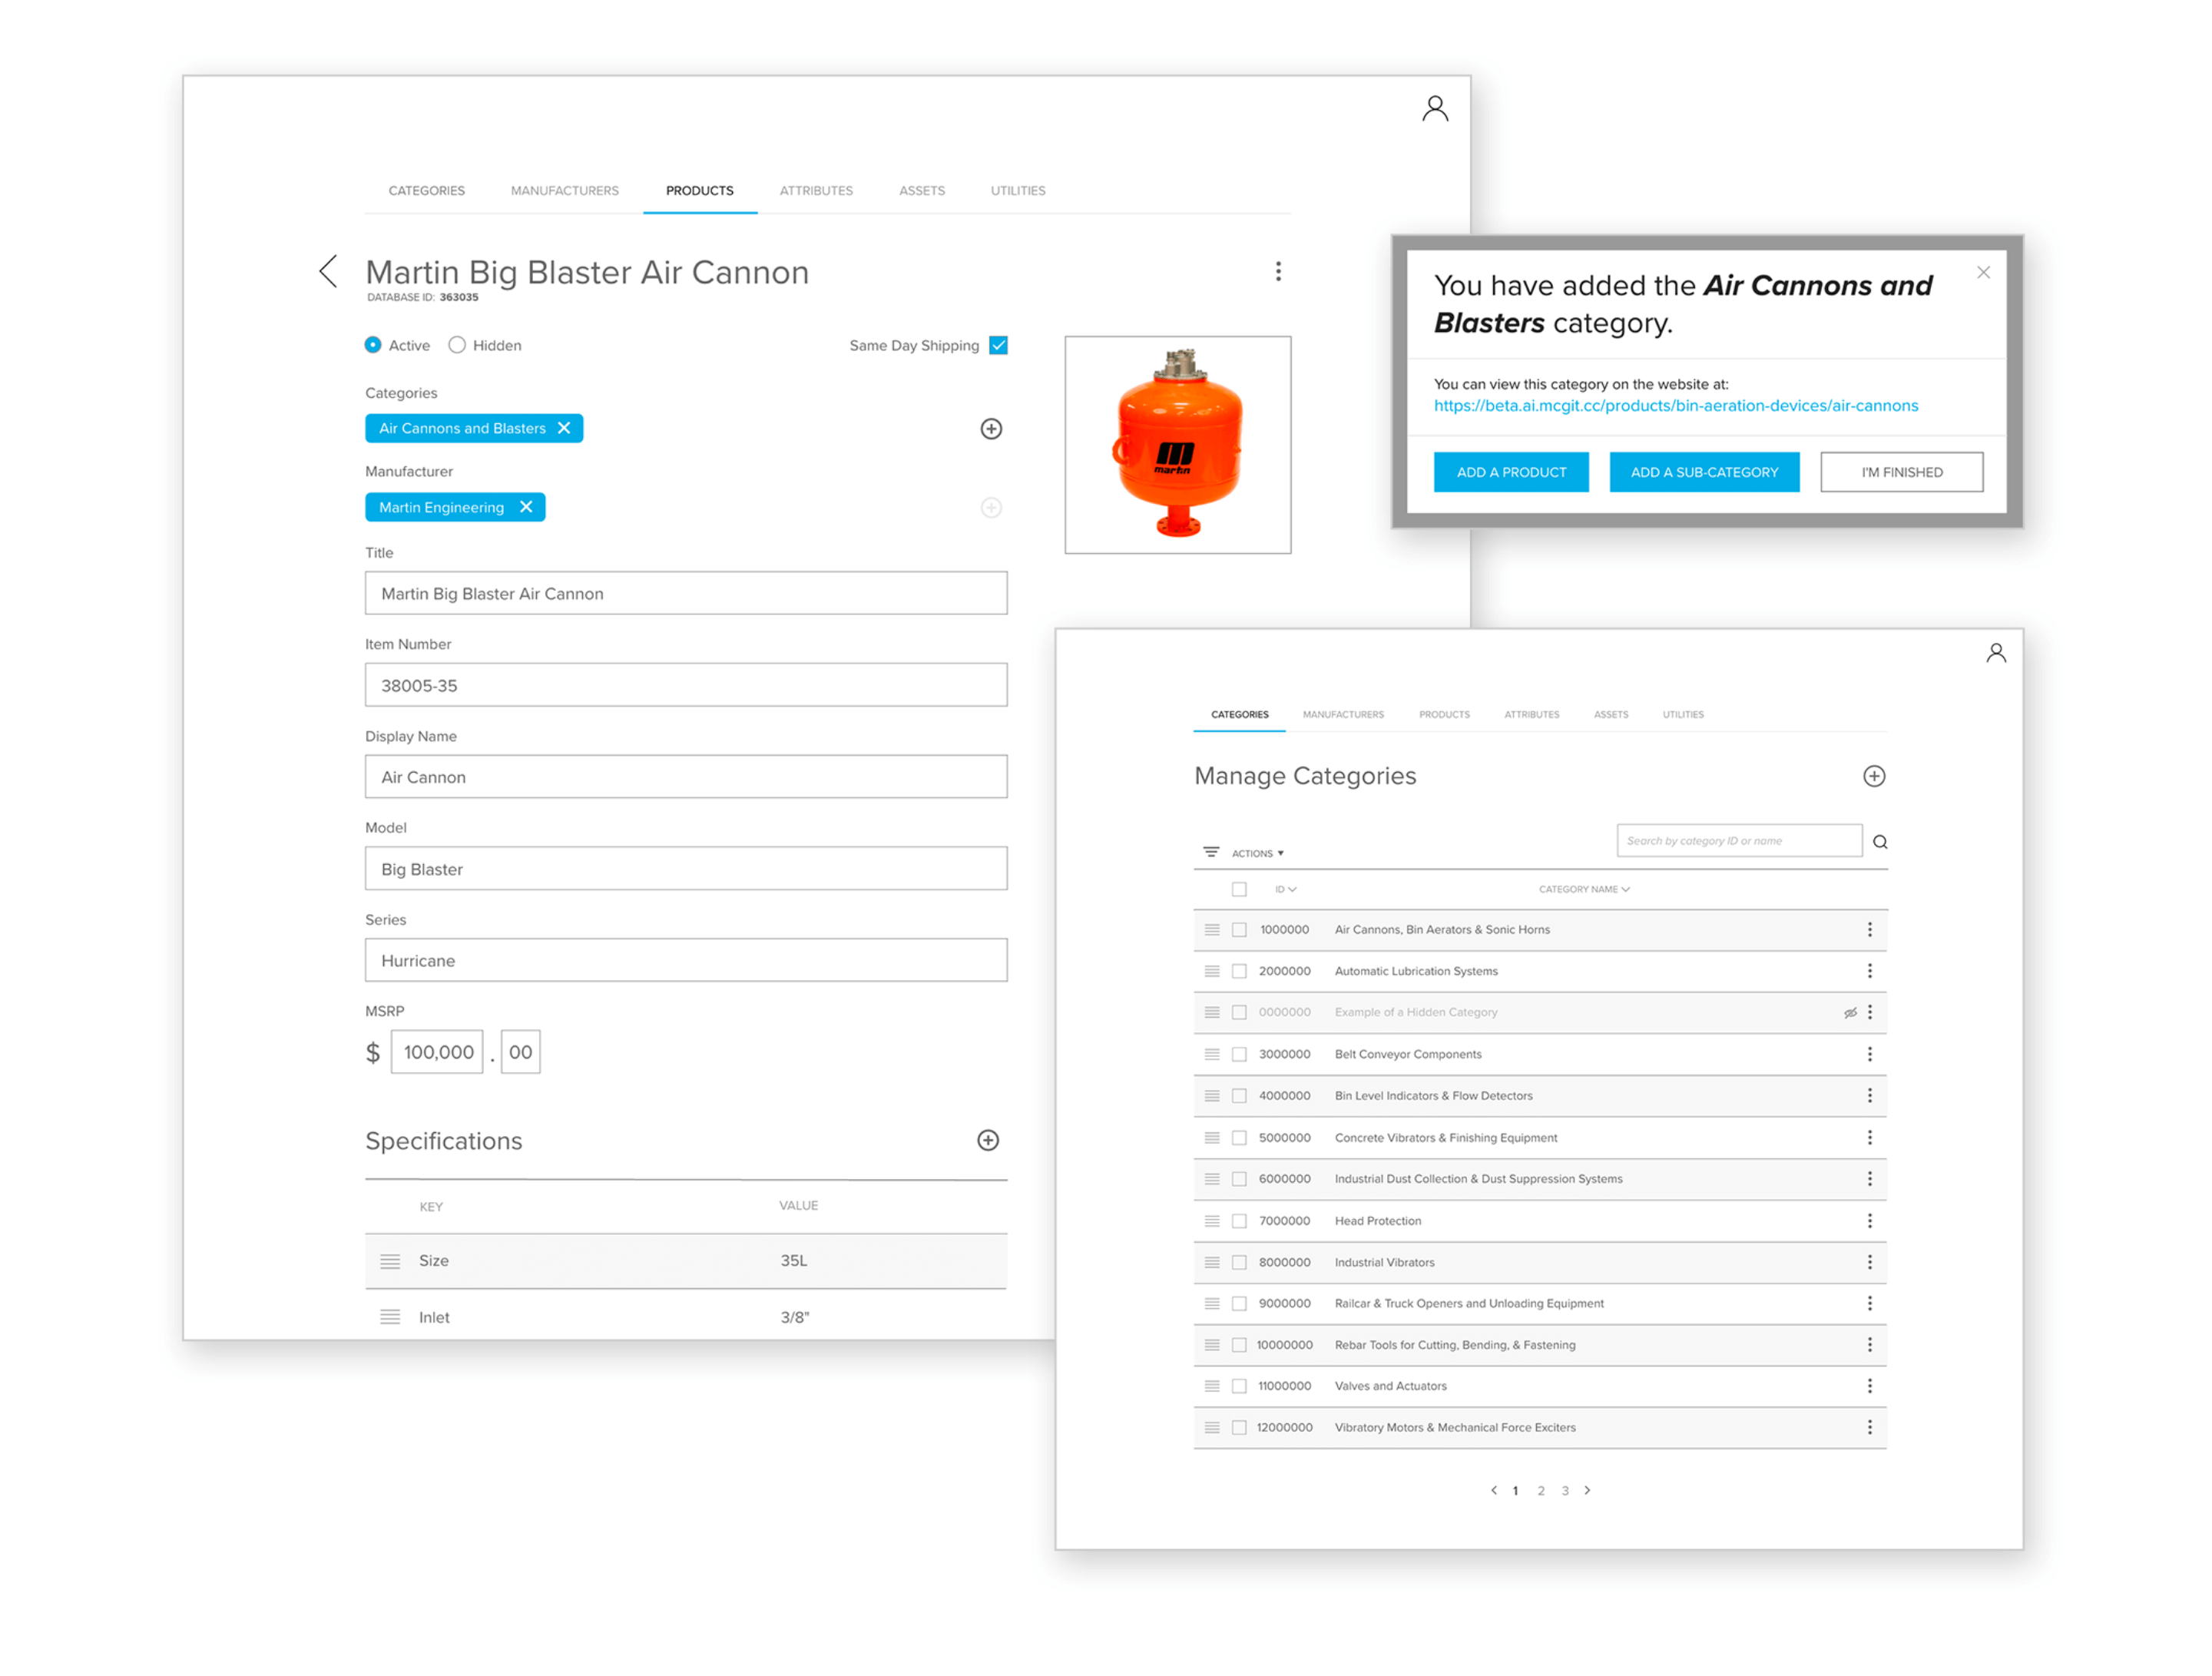The image size is (2212, 1676).
Task: Grab the drag handle of the Inlet specification row
Action: (390, 1317)
